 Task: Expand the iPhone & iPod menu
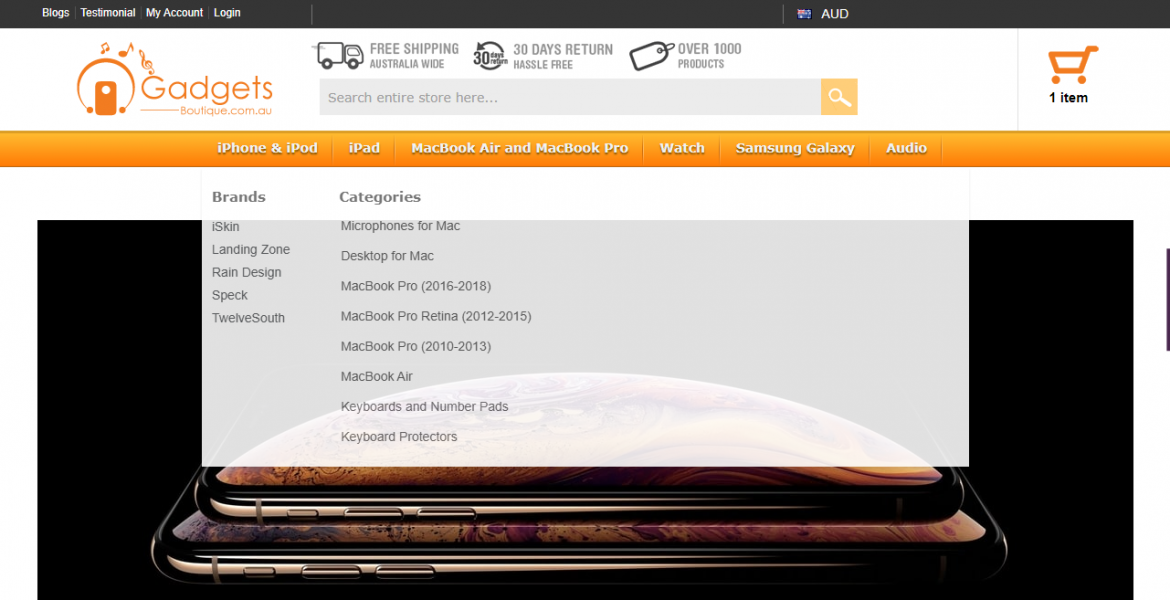[x=267, y=148]
